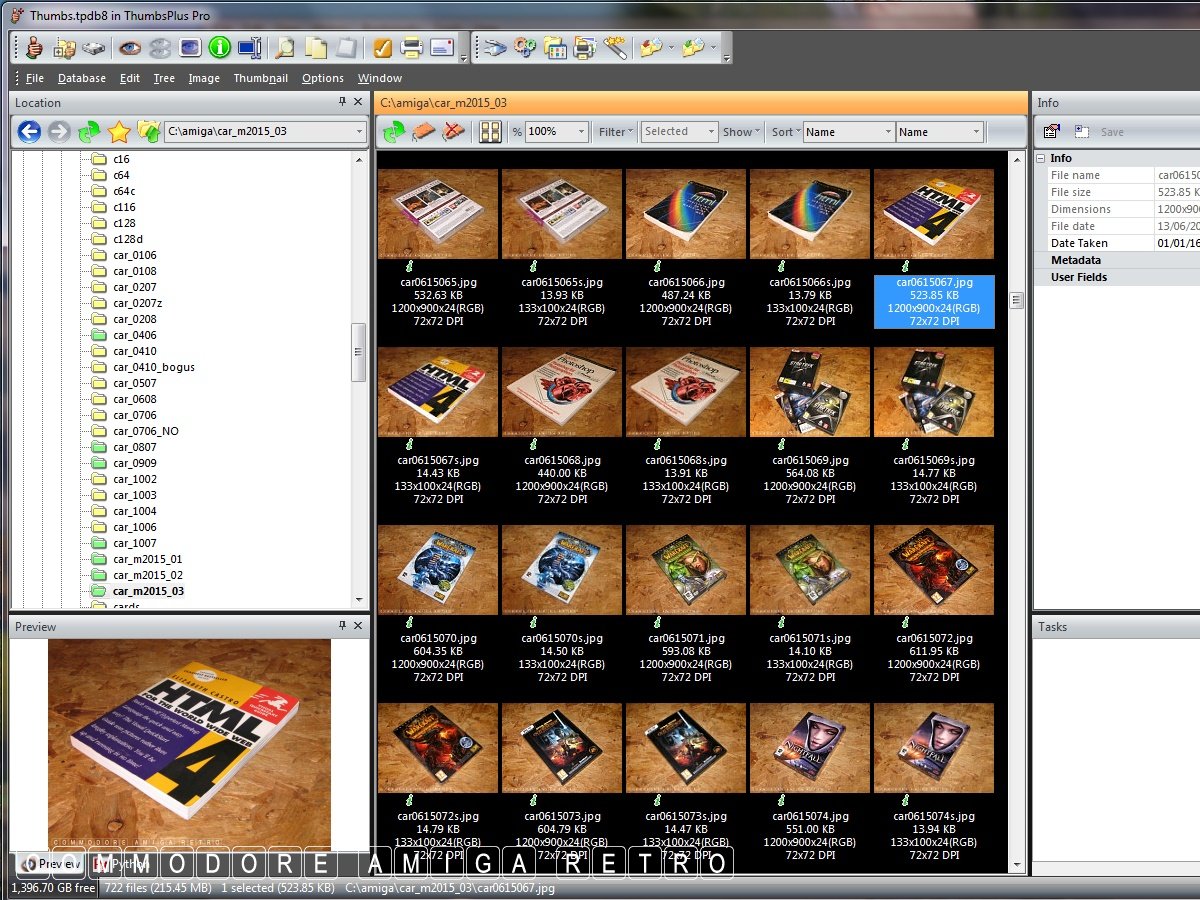Screen dimensions: 1200x900
Task: Open the 100% zoom size dropdown
Action: 581,131
